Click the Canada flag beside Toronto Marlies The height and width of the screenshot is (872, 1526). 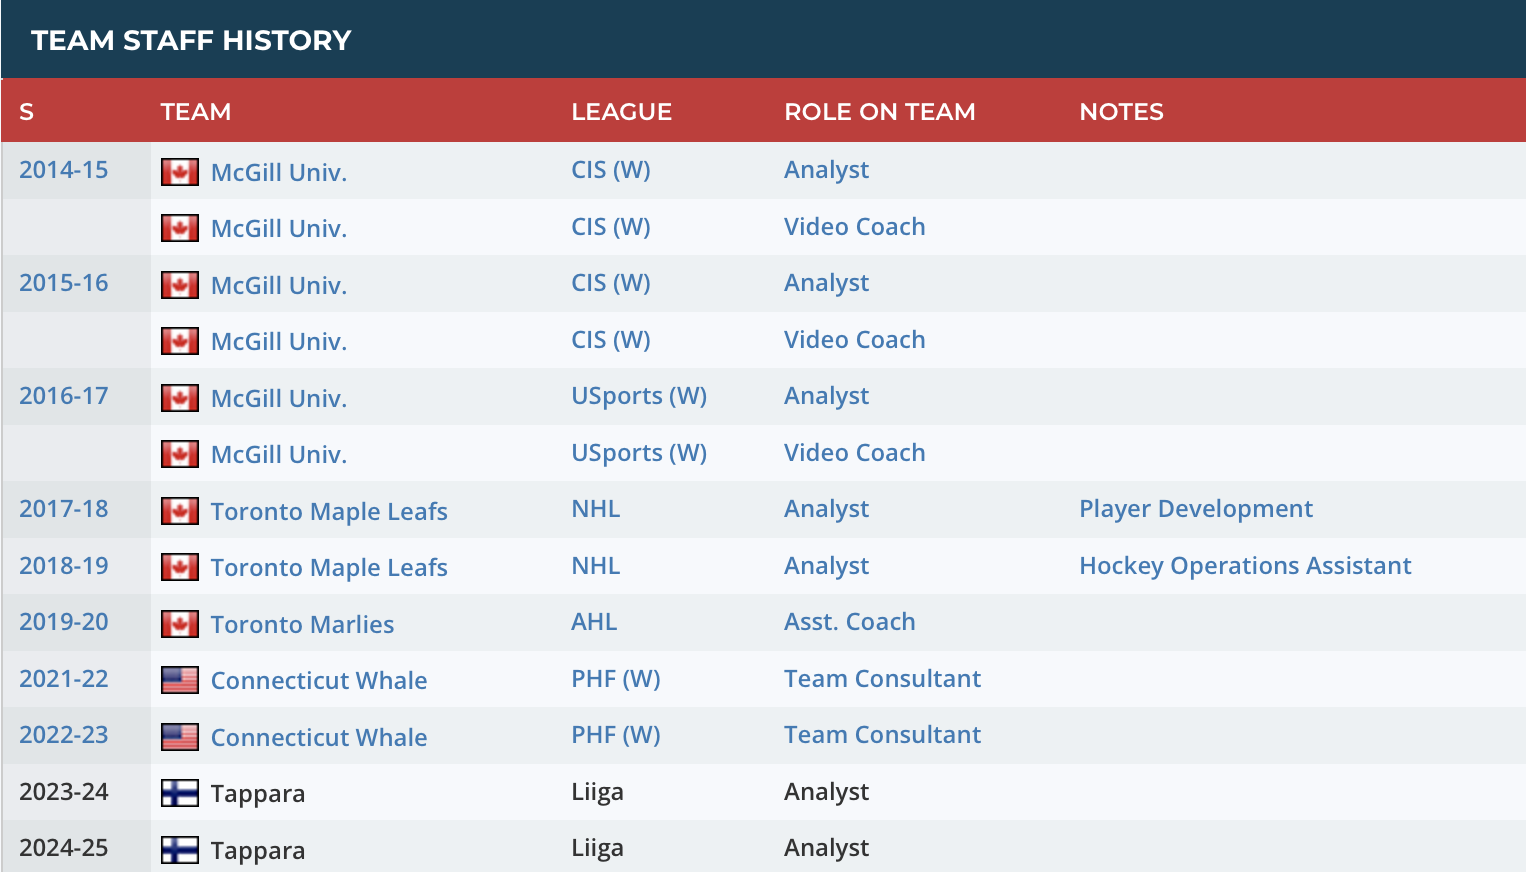tap(179, 624)
